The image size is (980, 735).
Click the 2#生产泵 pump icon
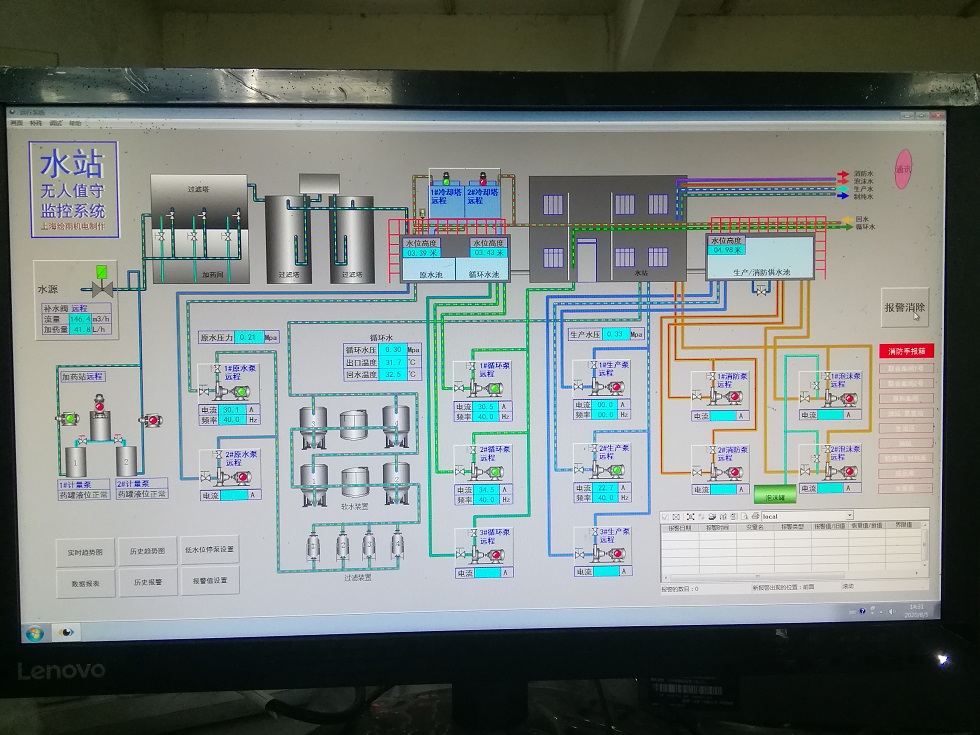coord(608,470)
